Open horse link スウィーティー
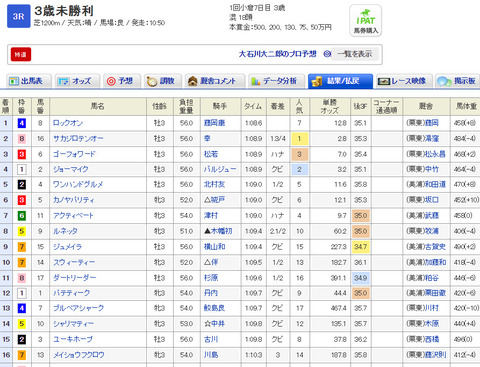This screenshot has width=480, height=367. [x=74, y=262]
